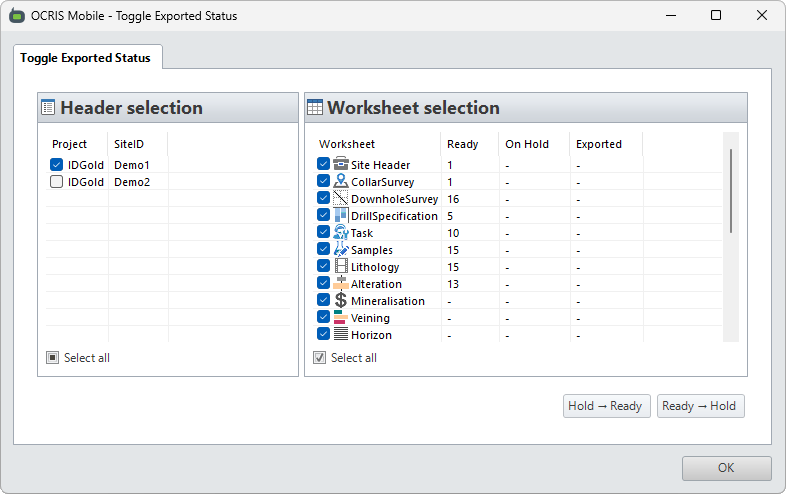Select the Toggle Exported Status tab
This screenshot has width=786, height=494.
(88, 57)
